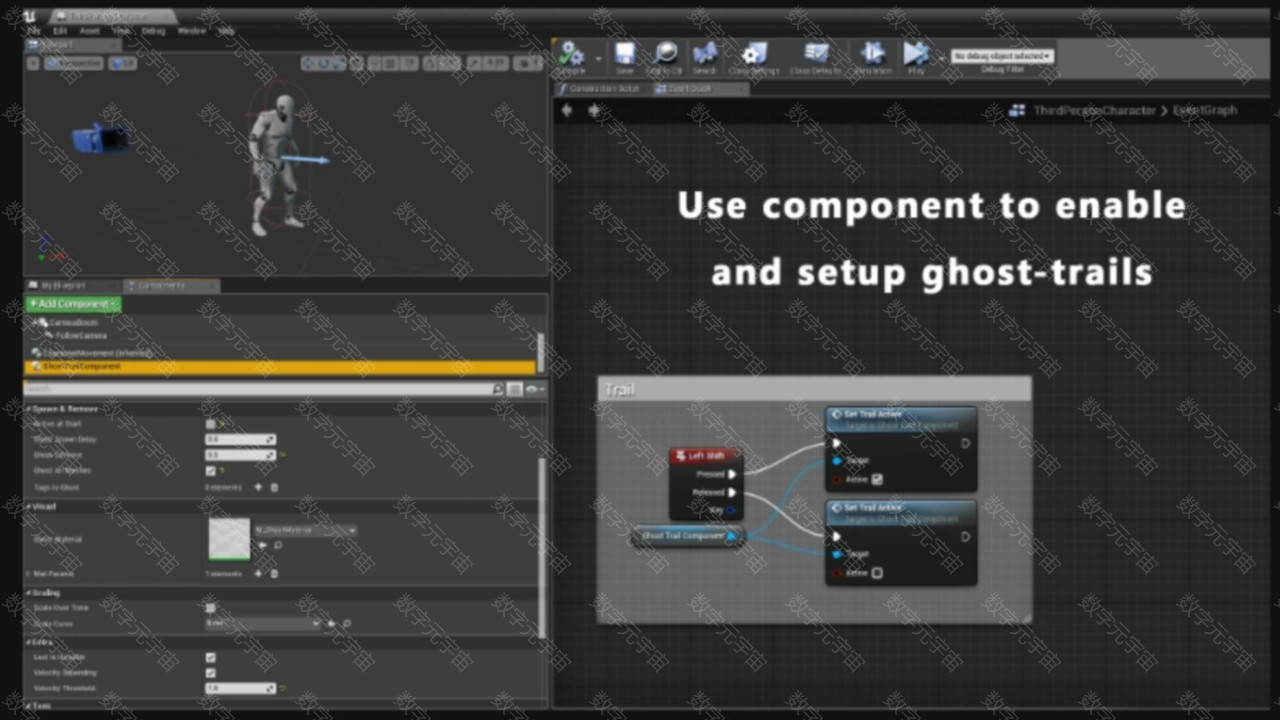Open property matrix grid icon
1280x720 pixels.
point(515,388)
